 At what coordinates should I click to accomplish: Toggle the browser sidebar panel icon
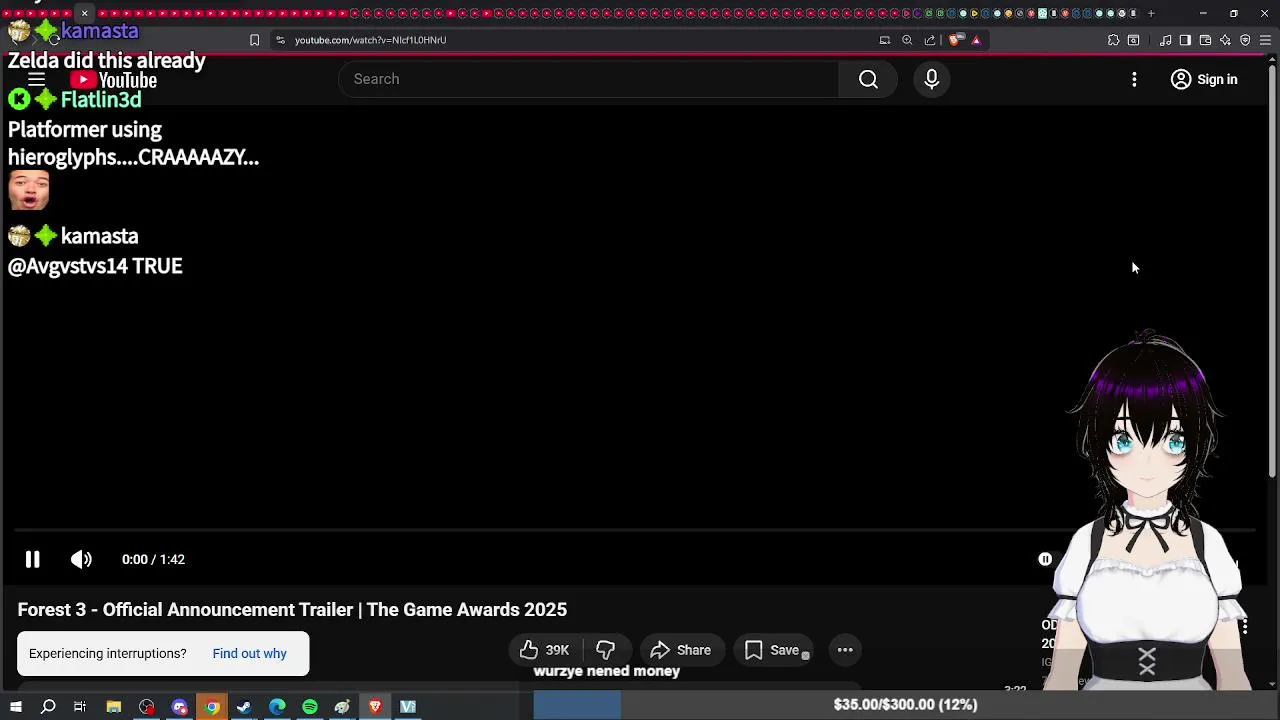tap(1185, 40)
